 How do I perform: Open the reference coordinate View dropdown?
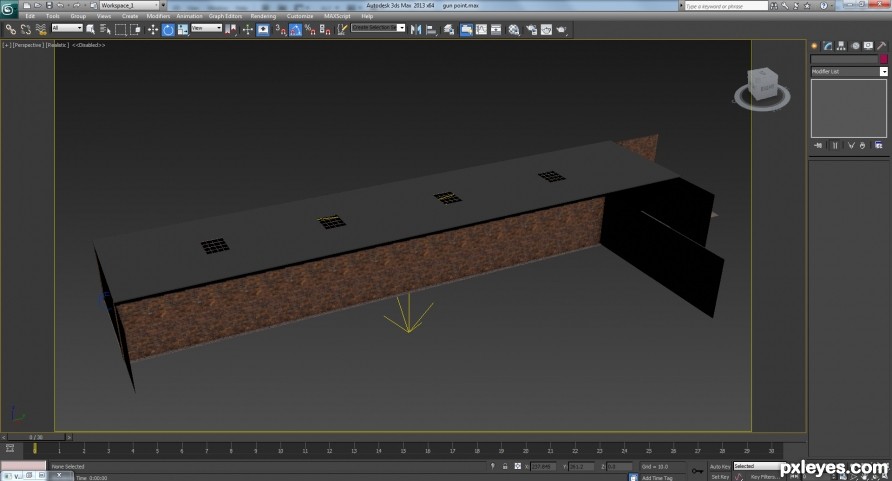point(207,28)
